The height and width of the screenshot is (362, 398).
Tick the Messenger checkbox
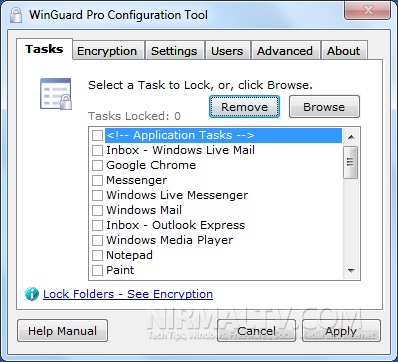(97, 180)
